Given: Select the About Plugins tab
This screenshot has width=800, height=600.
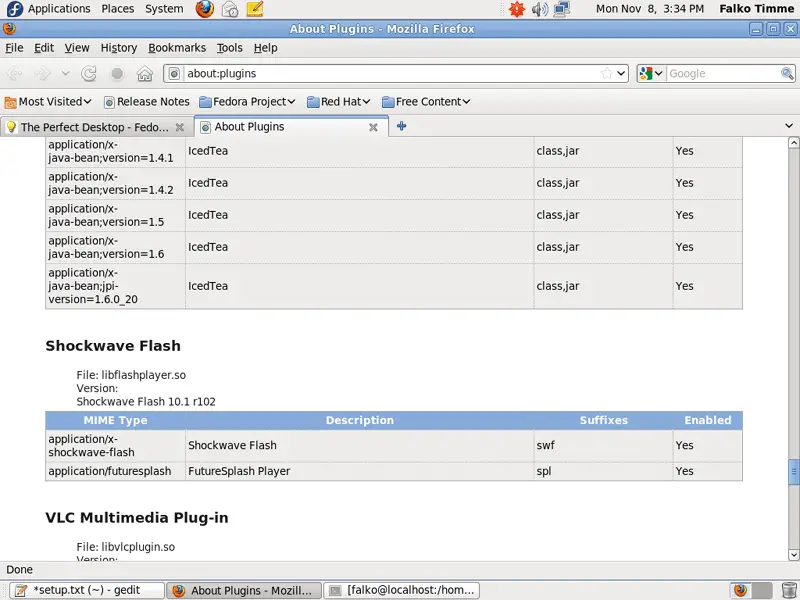Looking at the screenshot, I should (x=291, y=127).
